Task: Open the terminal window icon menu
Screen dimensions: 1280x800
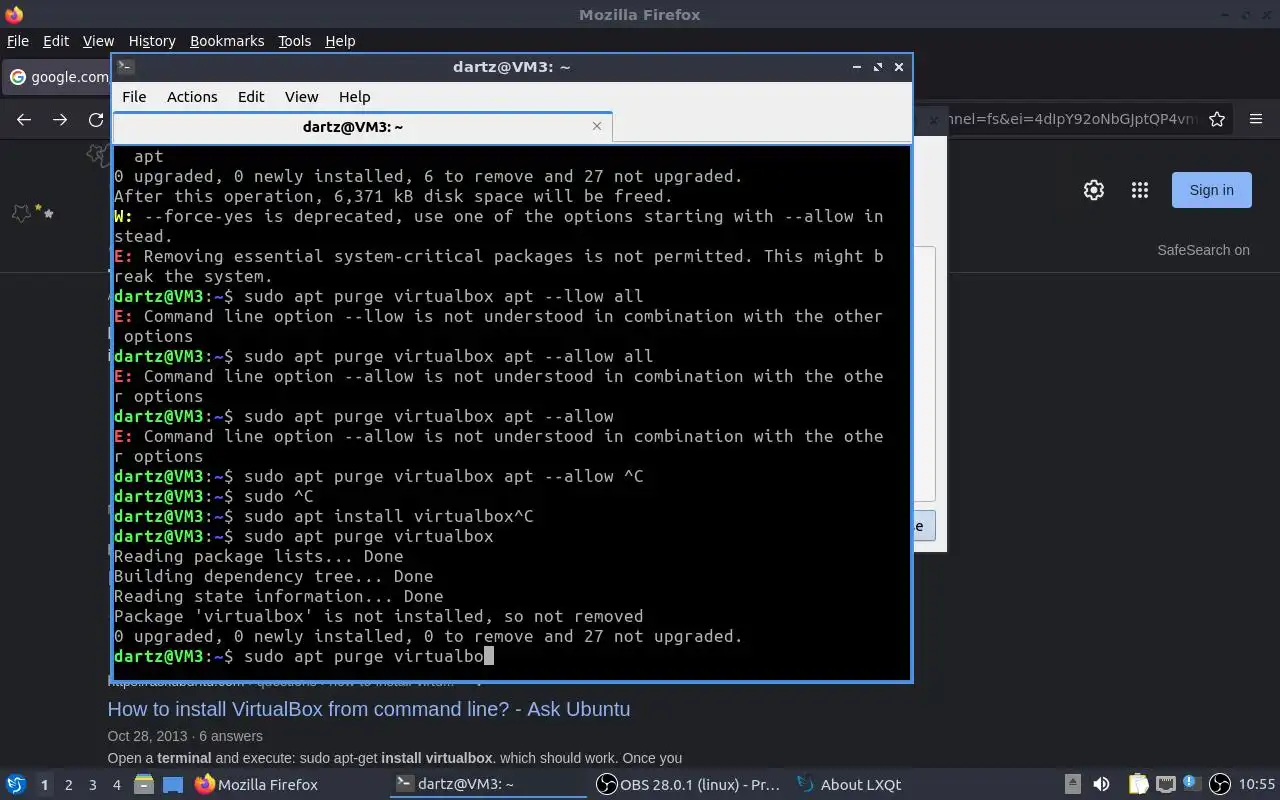Action: tap(125, 67)
